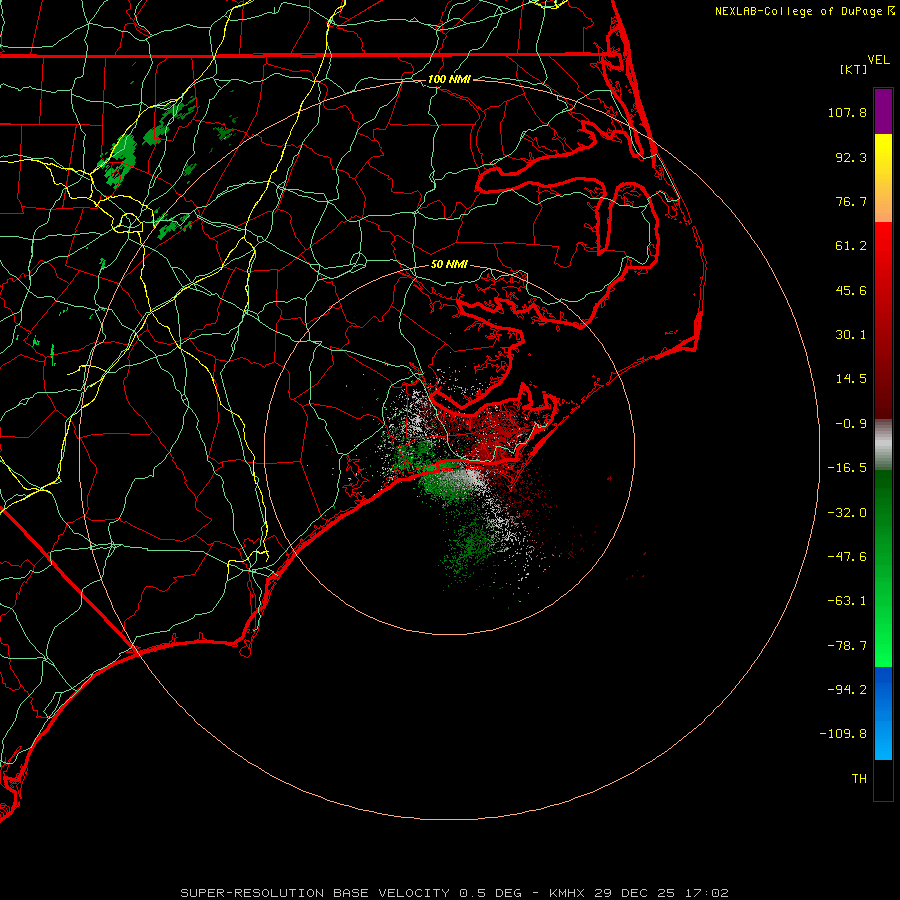
Task: Click the 50 NMI range ring label
Action: point(449,264)
